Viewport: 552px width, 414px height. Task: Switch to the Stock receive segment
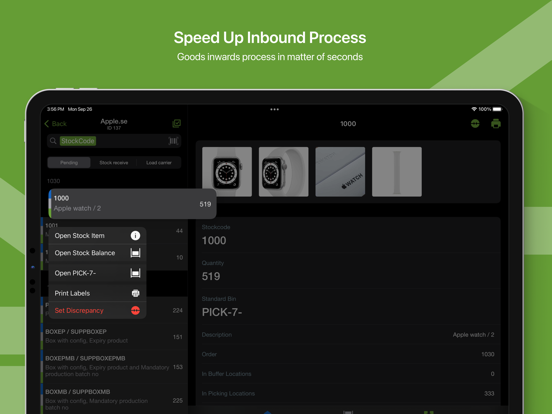tap(114, 163)
